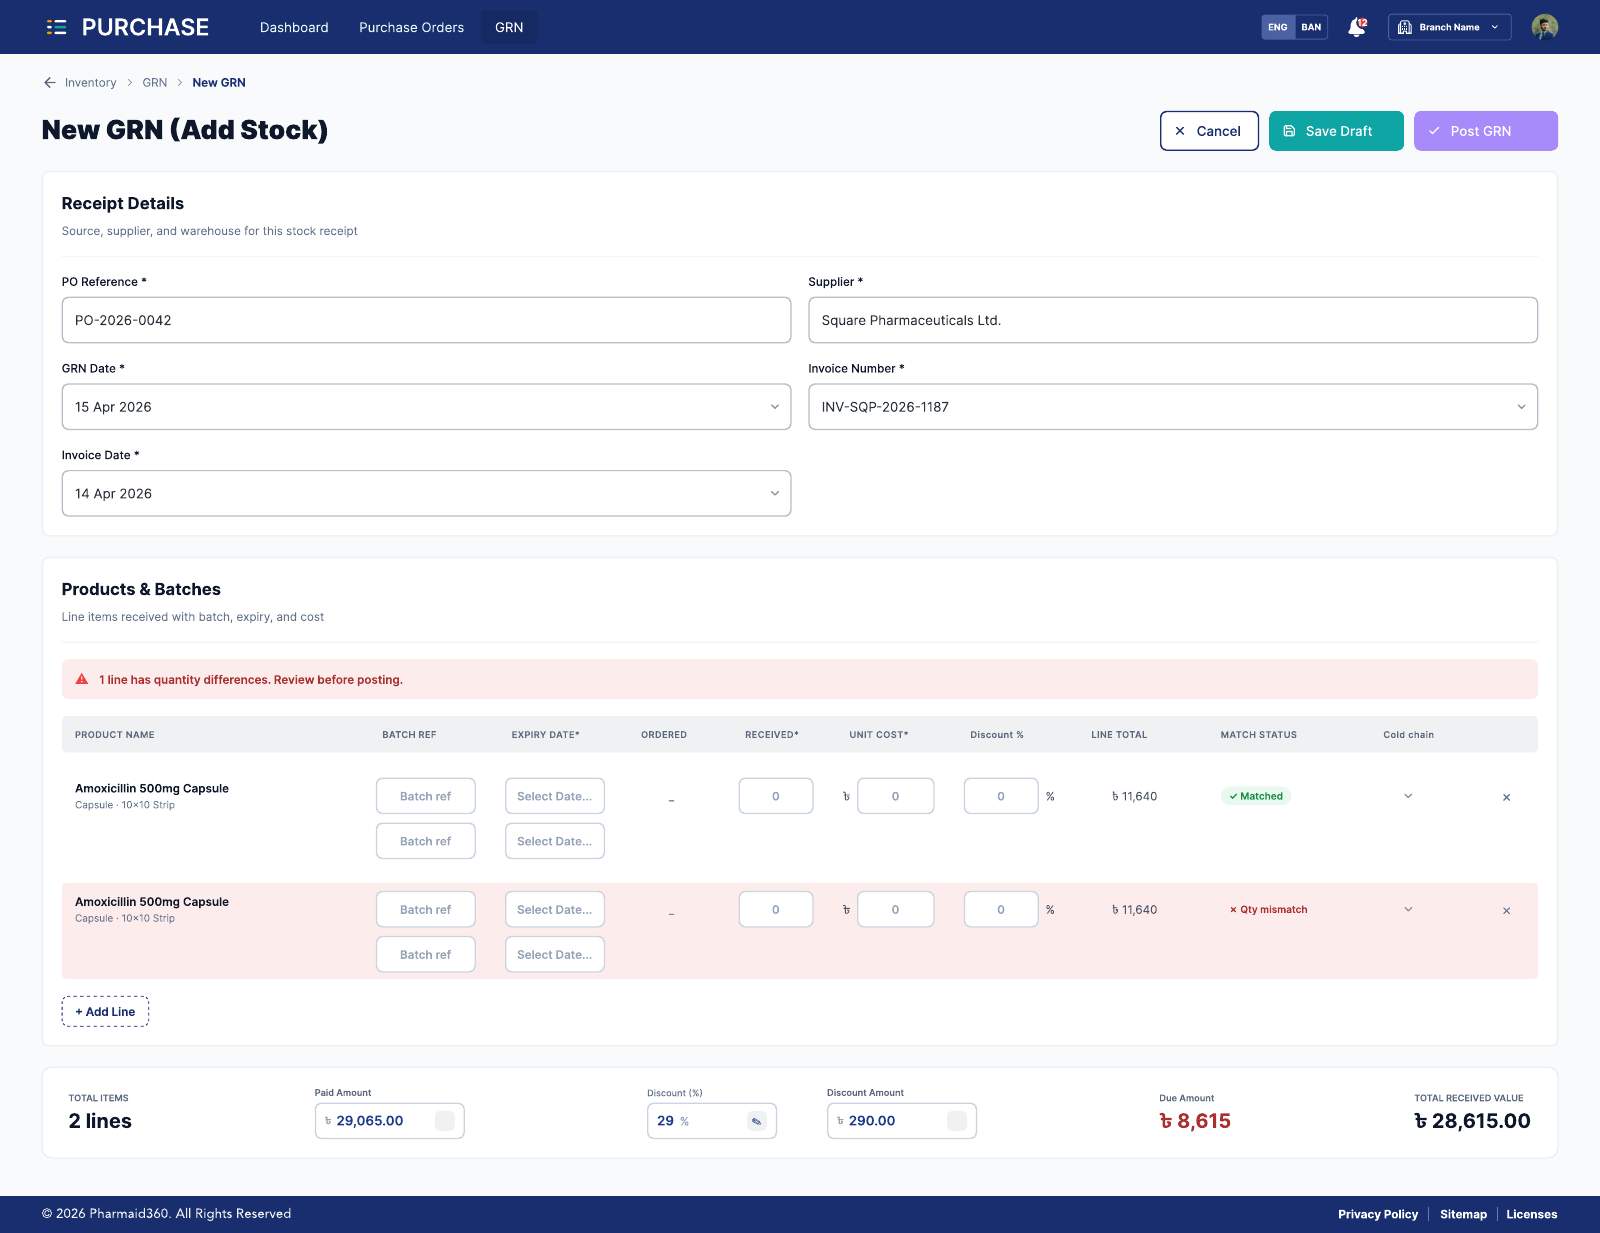The height and width of the screenshot is (1233, 1600).
Task: Open Licenses footer link
Action: 1532,1214
